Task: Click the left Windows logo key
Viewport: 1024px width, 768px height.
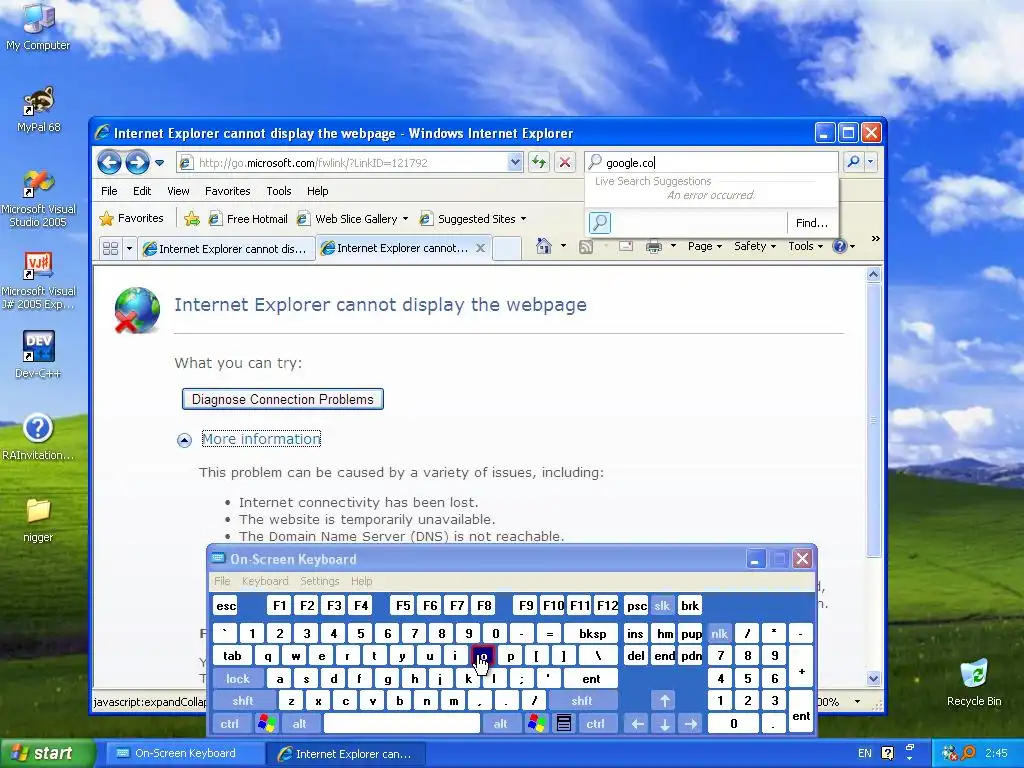Action: point(266,724)
